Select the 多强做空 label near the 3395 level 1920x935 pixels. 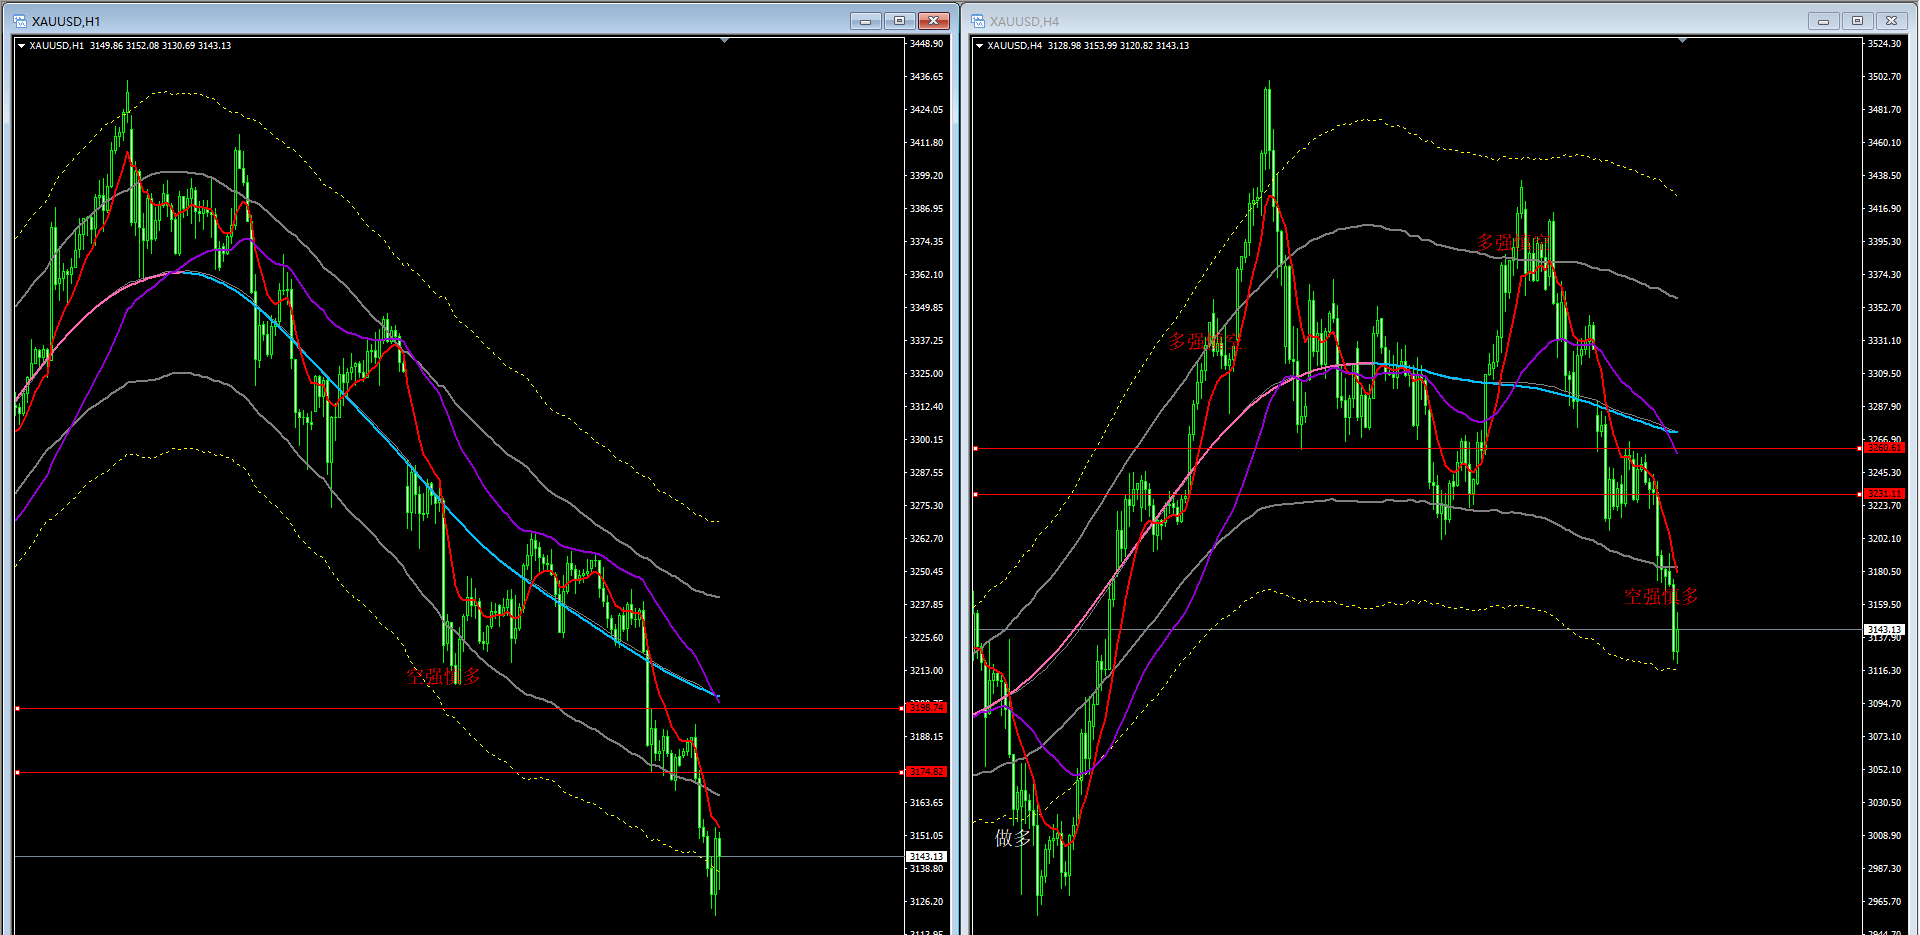coord(1512,242)
